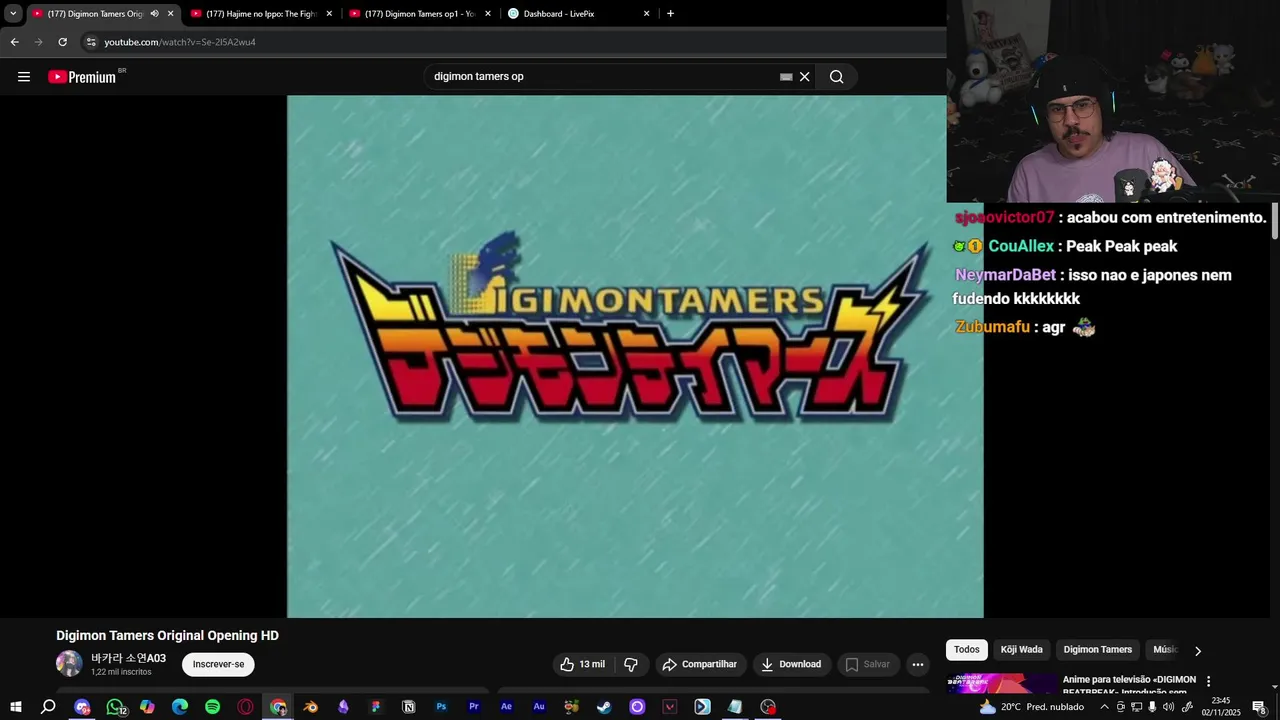
Task: Select the Todos filter chip
Action: click(967, 650)
